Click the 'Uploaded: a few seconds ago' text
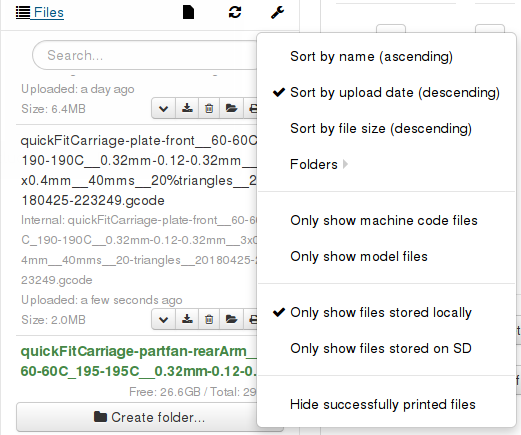The height and width of the screenshot is (435, 521). pyautogui.click(x=102, y=300)
